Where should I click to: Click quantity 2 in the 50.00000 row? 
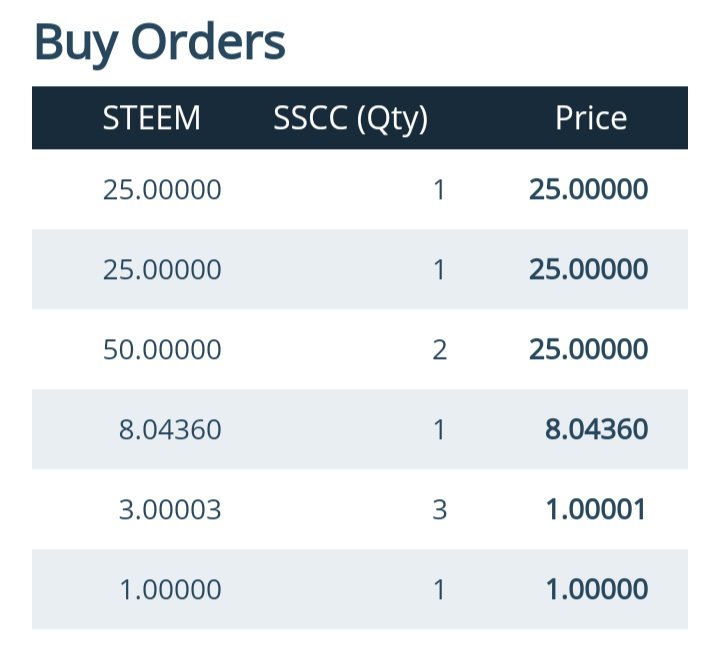439,350
